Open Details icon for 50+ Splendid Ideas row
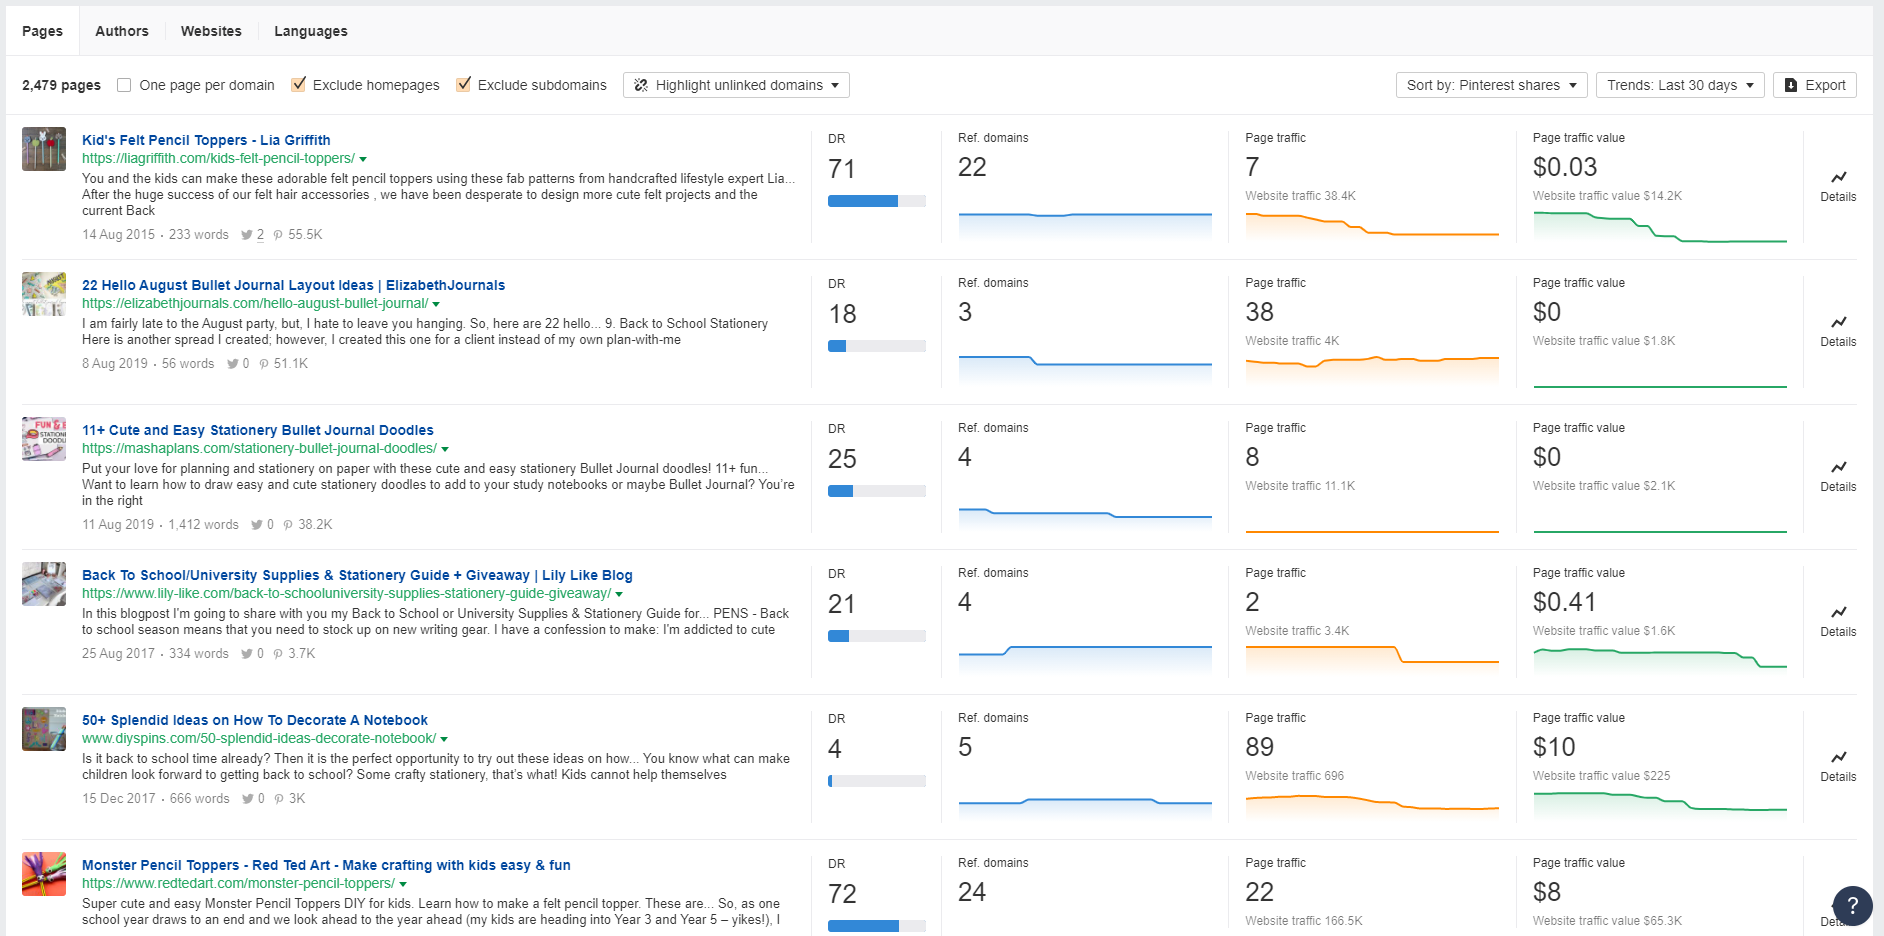Image resolution: width=1884 pixels, height=936 pixels. click(x=1838, y=758)
